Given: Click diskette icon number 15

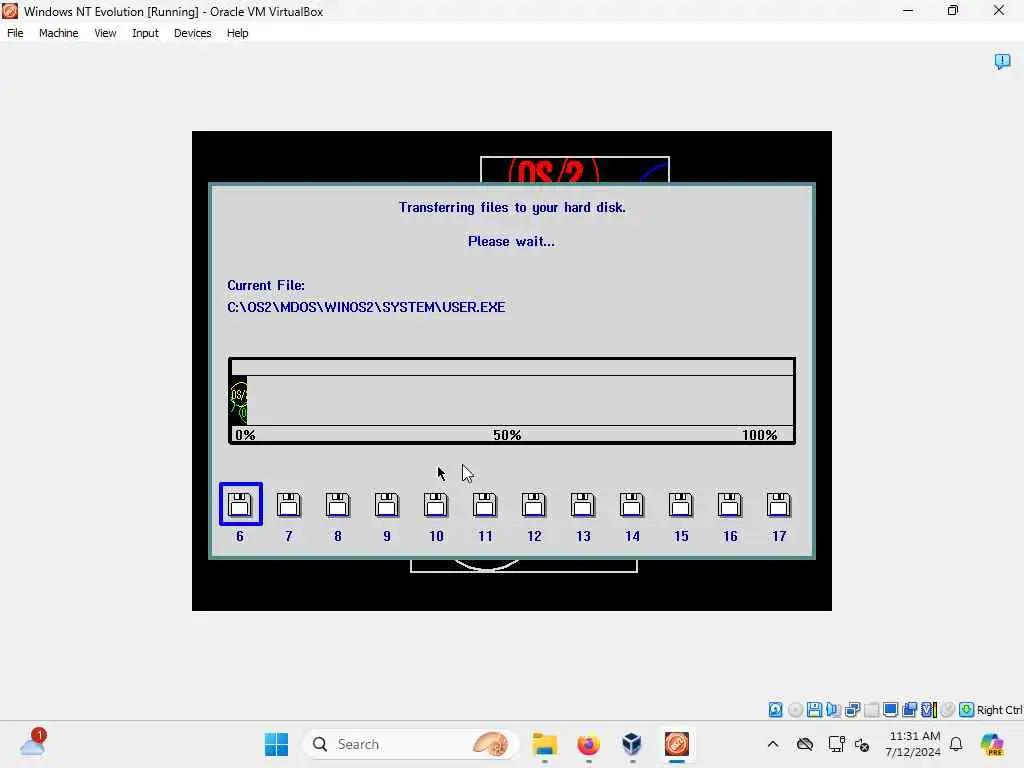Looking at the screenshot, I should [680, 505].
